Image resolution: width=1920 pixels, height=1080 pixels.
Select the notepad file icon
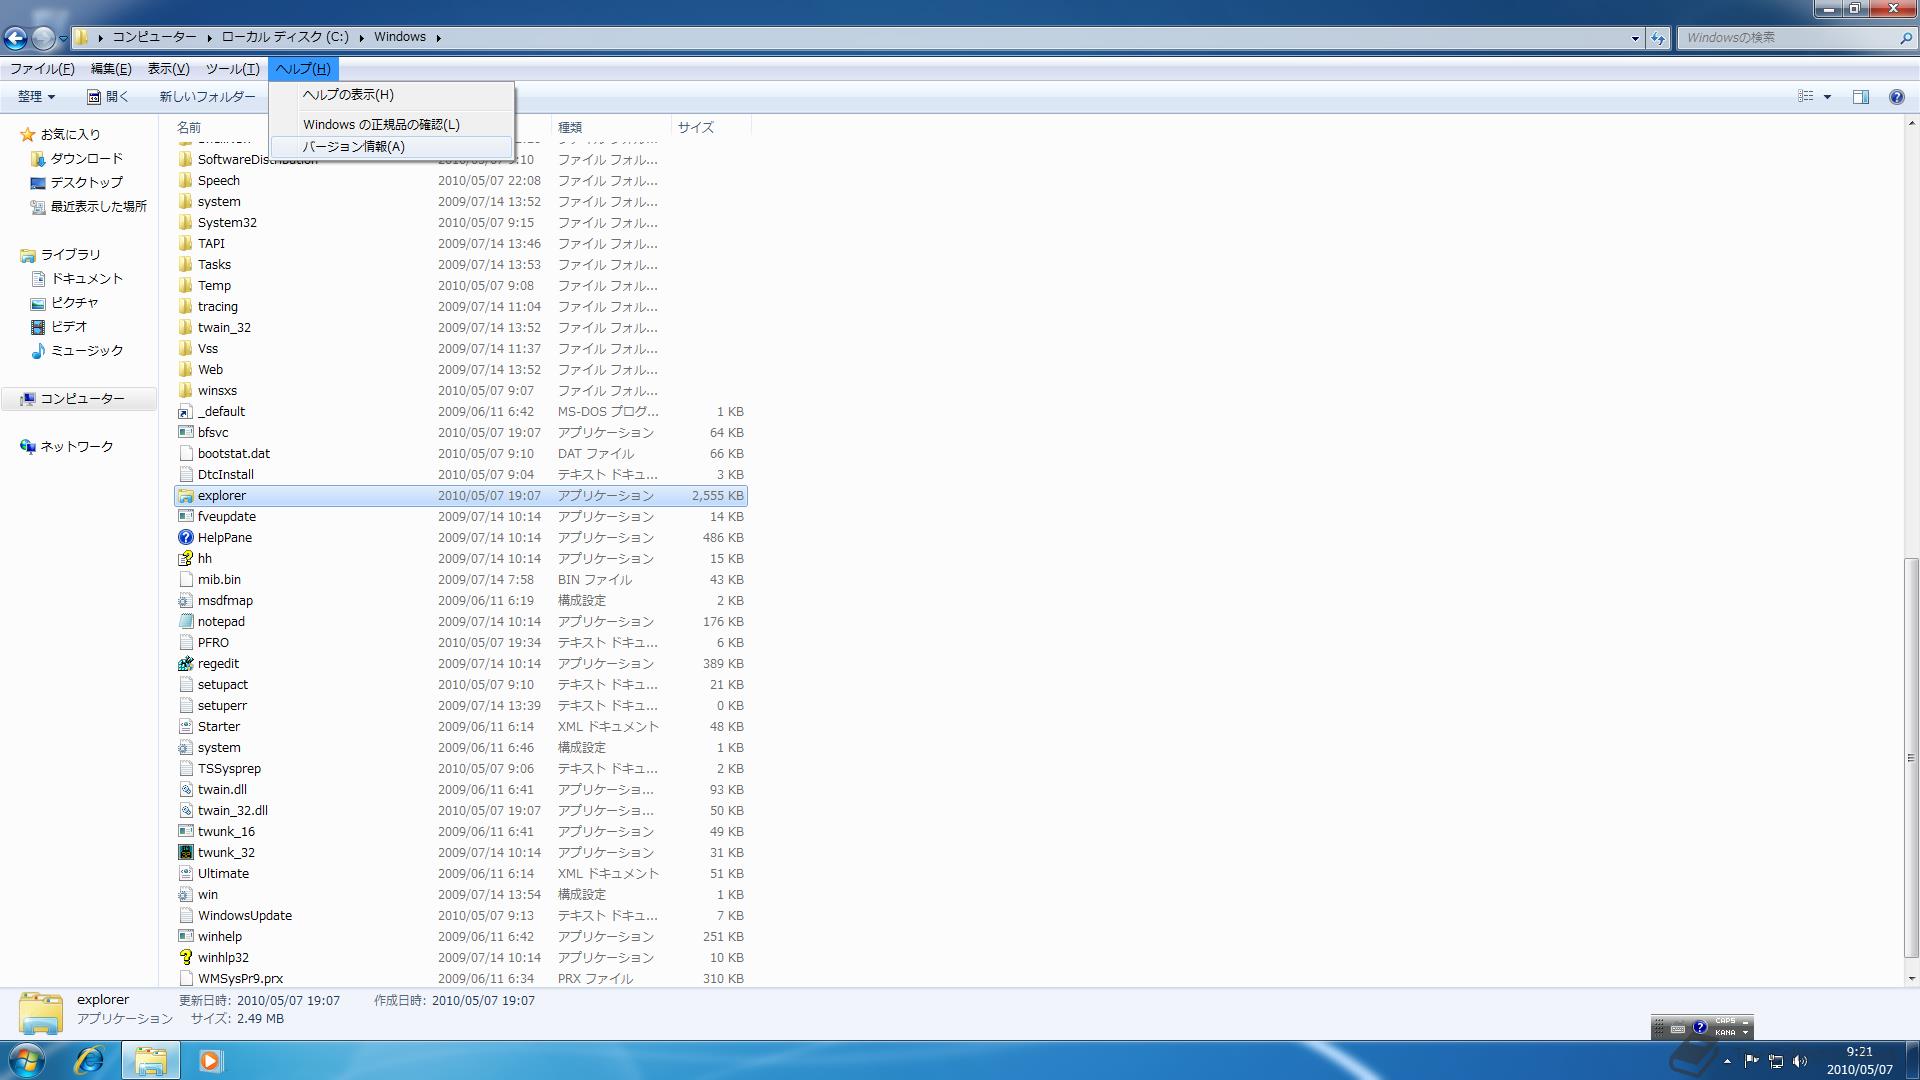coord(185,622)
